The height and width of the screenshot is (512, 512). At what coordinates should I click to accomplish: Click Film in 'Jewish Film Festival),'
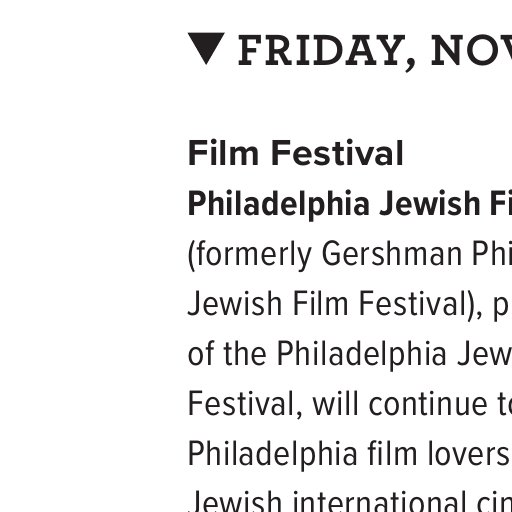tap(320, 303)
